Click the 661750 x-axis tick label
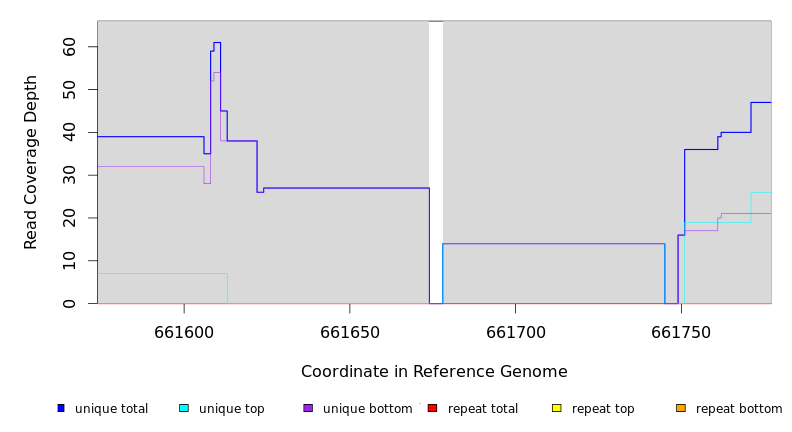The width and height of the screenshot is (792, 432). [681, 332]
